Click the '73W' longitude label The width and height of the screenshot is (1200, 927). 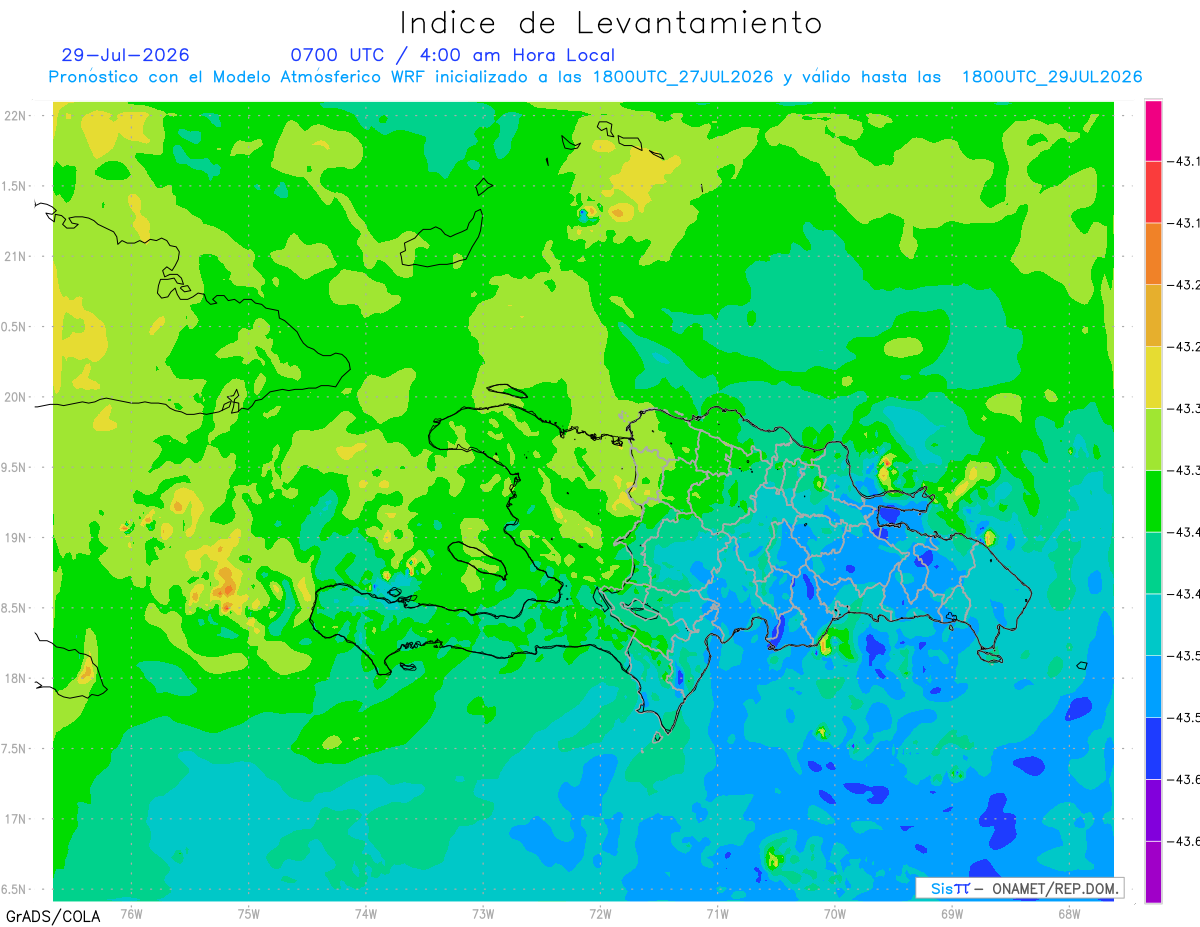pos(483,914)
